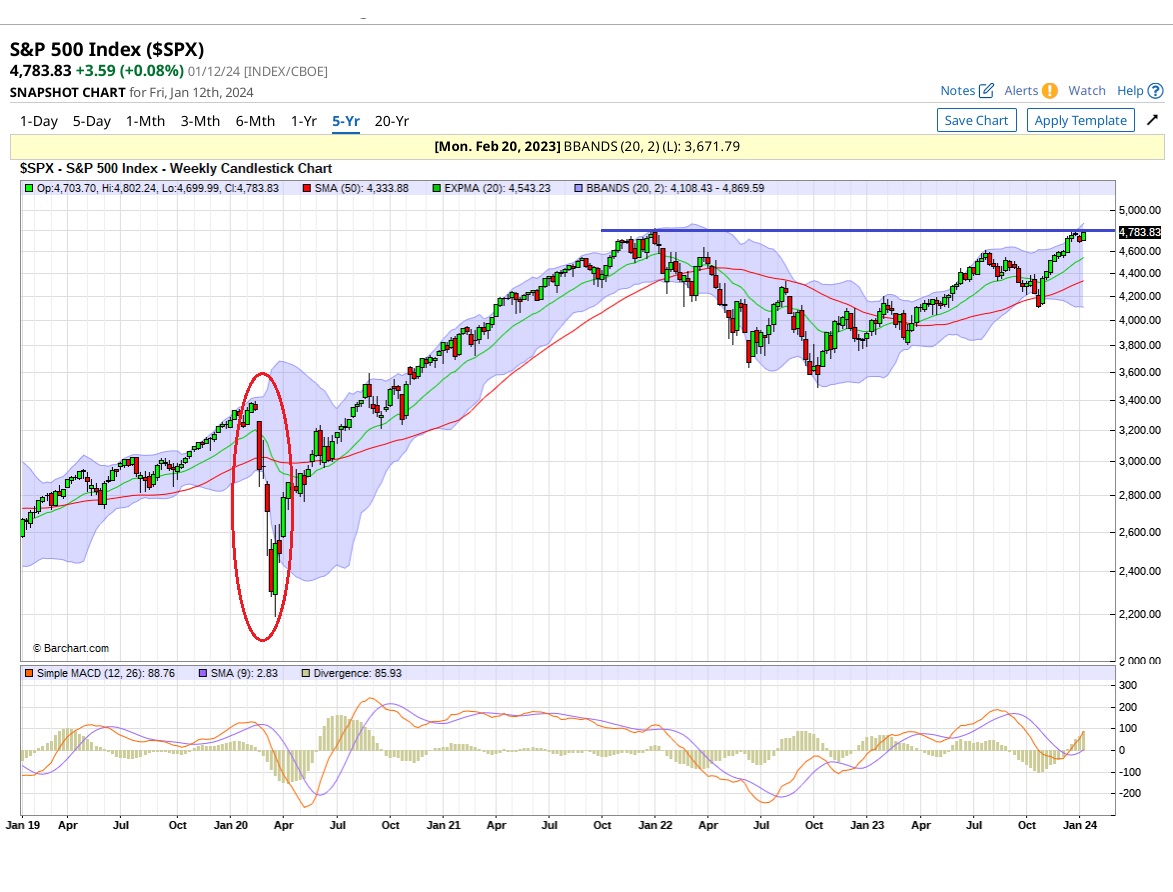The image size is (1173, 892).
Task: Click the Jan 22 date axis label
Action: coord(655,825)
